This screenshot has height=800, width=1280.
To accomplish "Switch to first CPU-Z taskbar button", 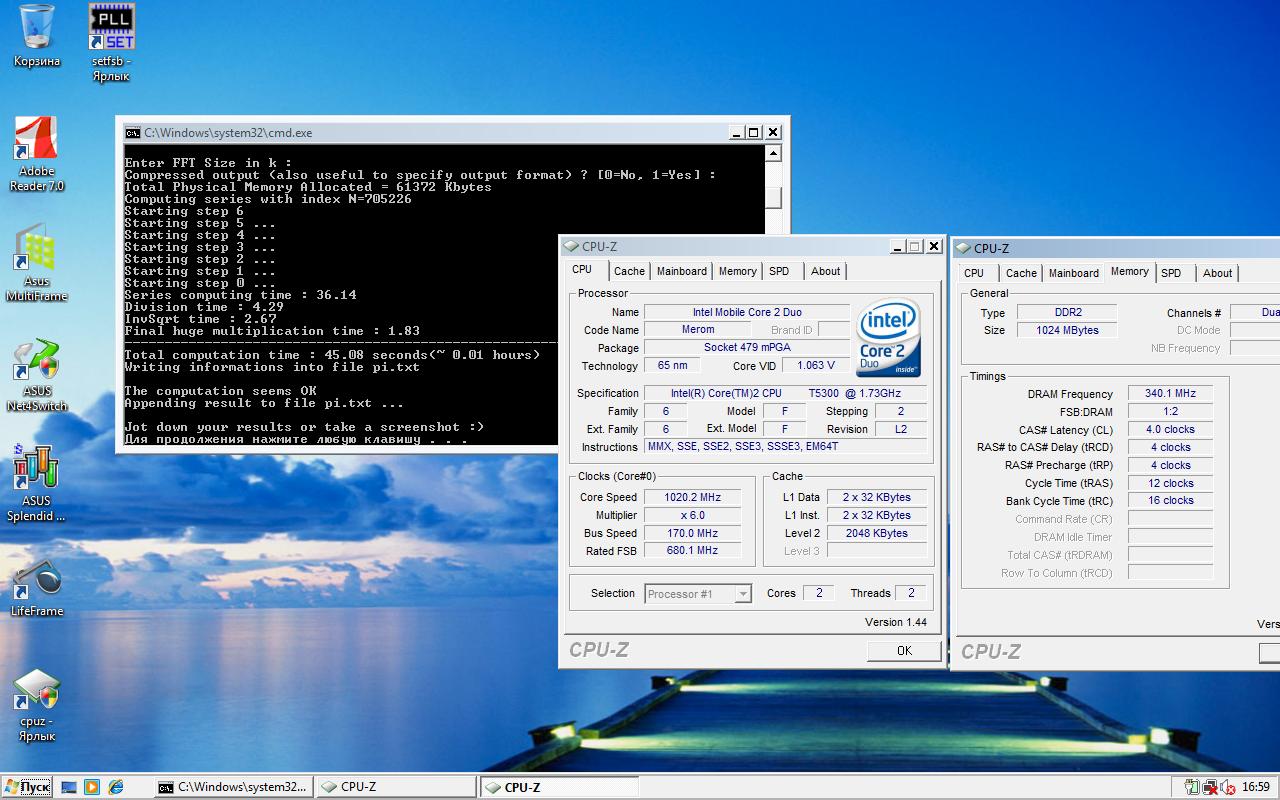I will 397,787.
